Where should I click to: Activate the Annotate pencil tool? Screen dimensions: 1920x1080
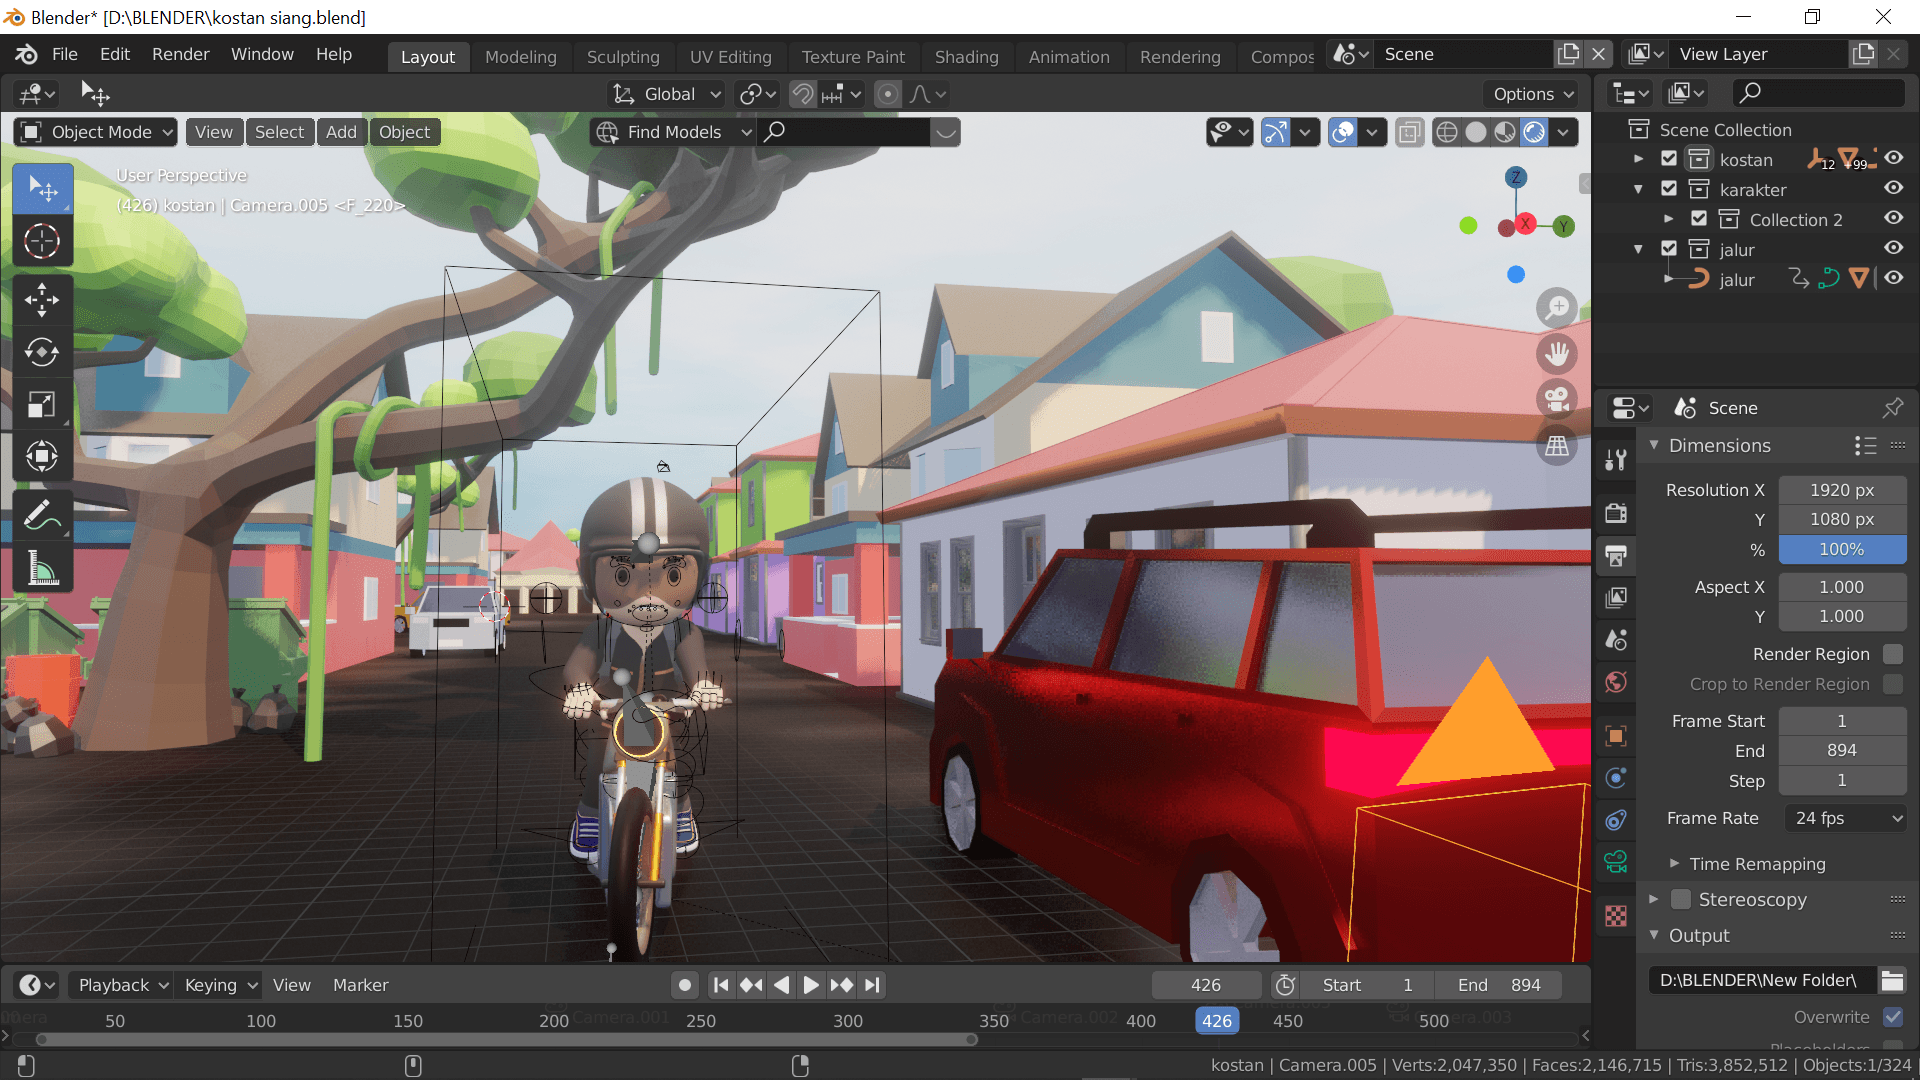coord(42,516)
